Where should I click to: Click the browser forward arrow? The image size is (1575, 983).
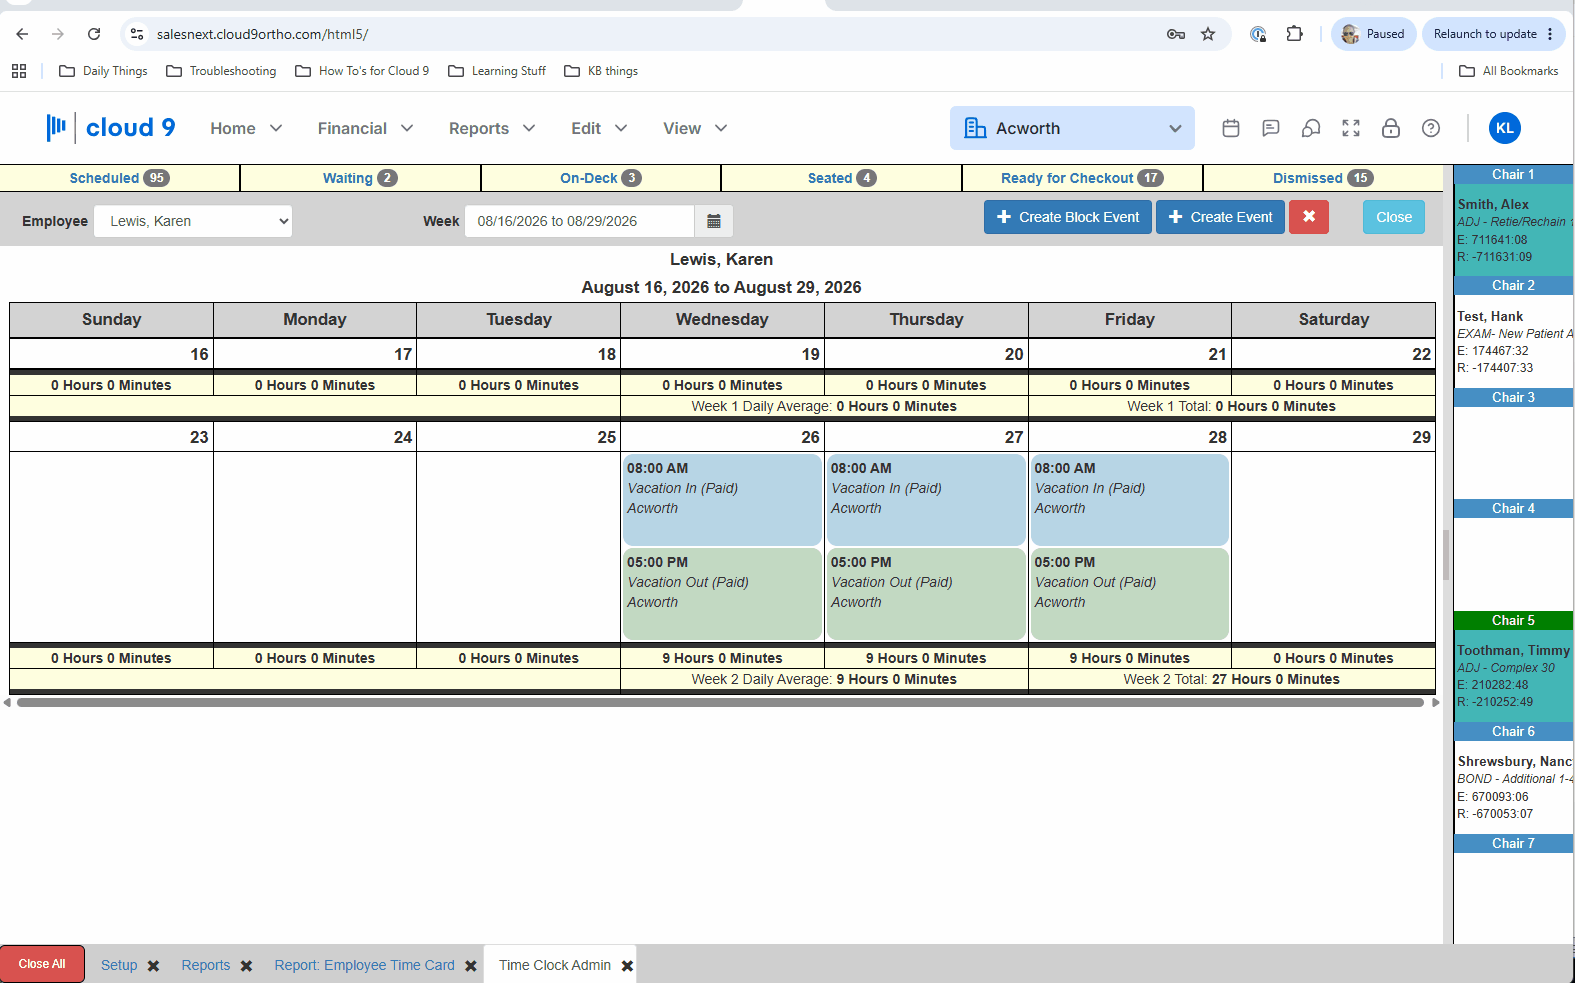click(x=58, y=34)
